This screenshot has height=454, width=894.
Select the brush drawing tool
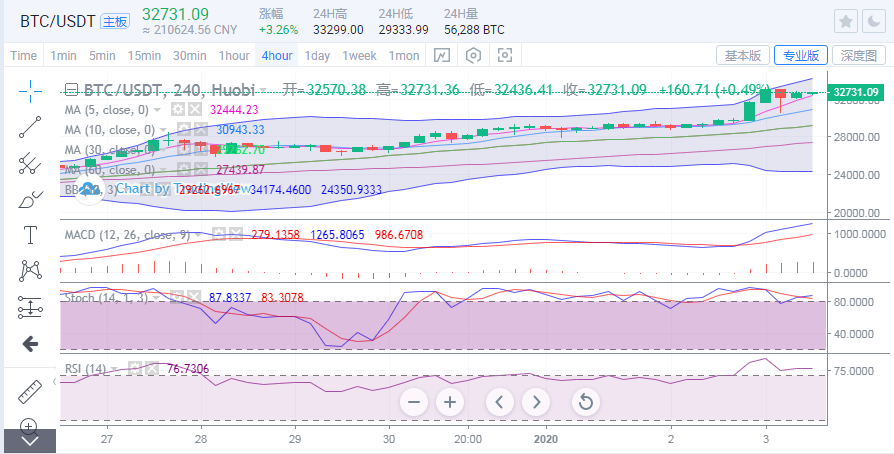point(30,199)
